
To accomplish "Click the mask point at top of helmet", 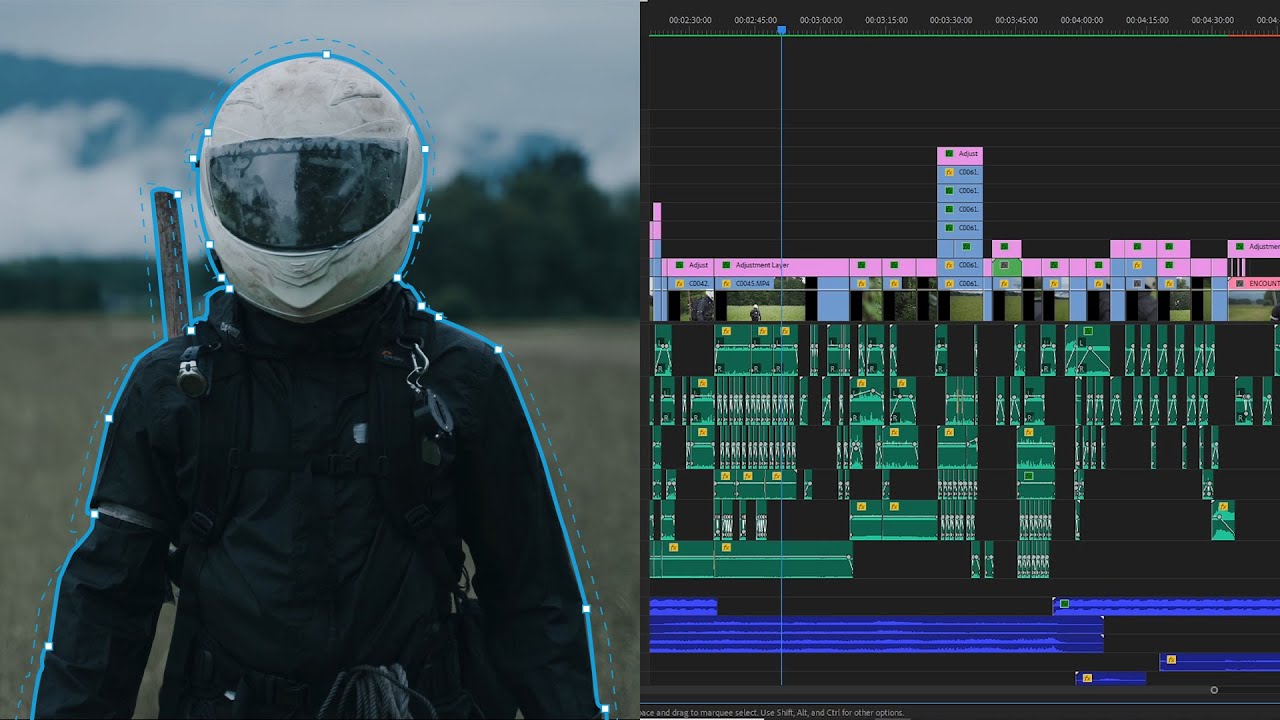I will pos(327,55).
